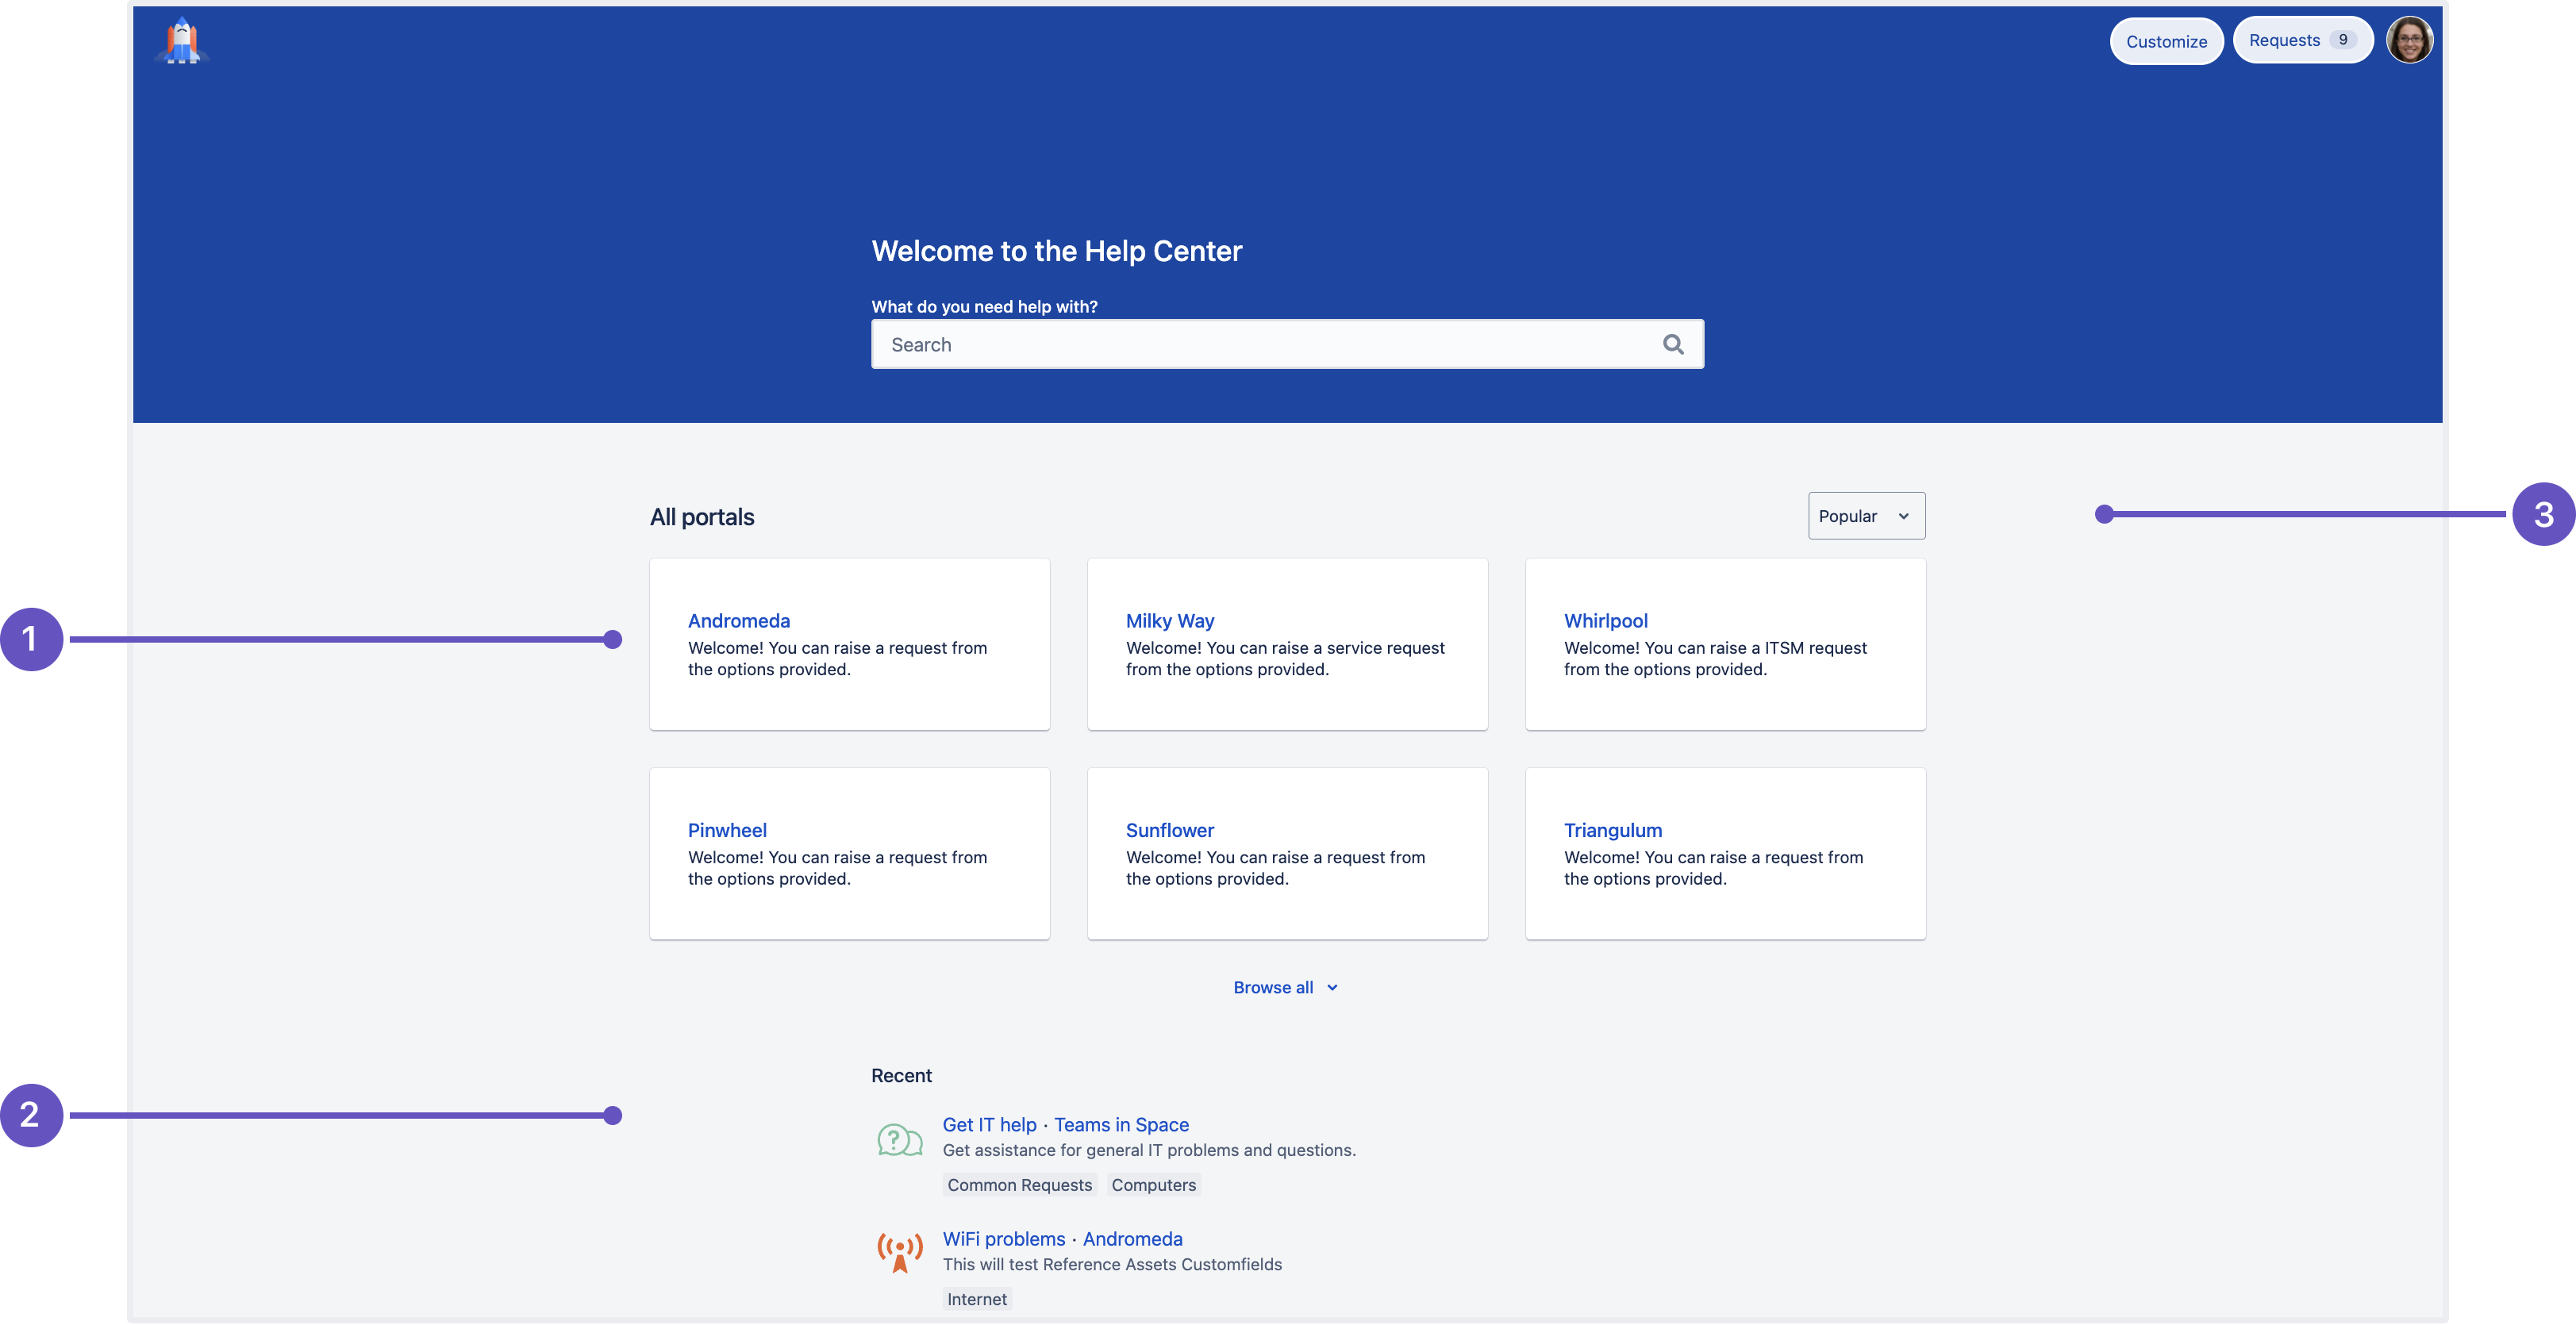Click the Customize button icon
Viewport: 2576px width, 1325px height.
(x=2165, y=39)
